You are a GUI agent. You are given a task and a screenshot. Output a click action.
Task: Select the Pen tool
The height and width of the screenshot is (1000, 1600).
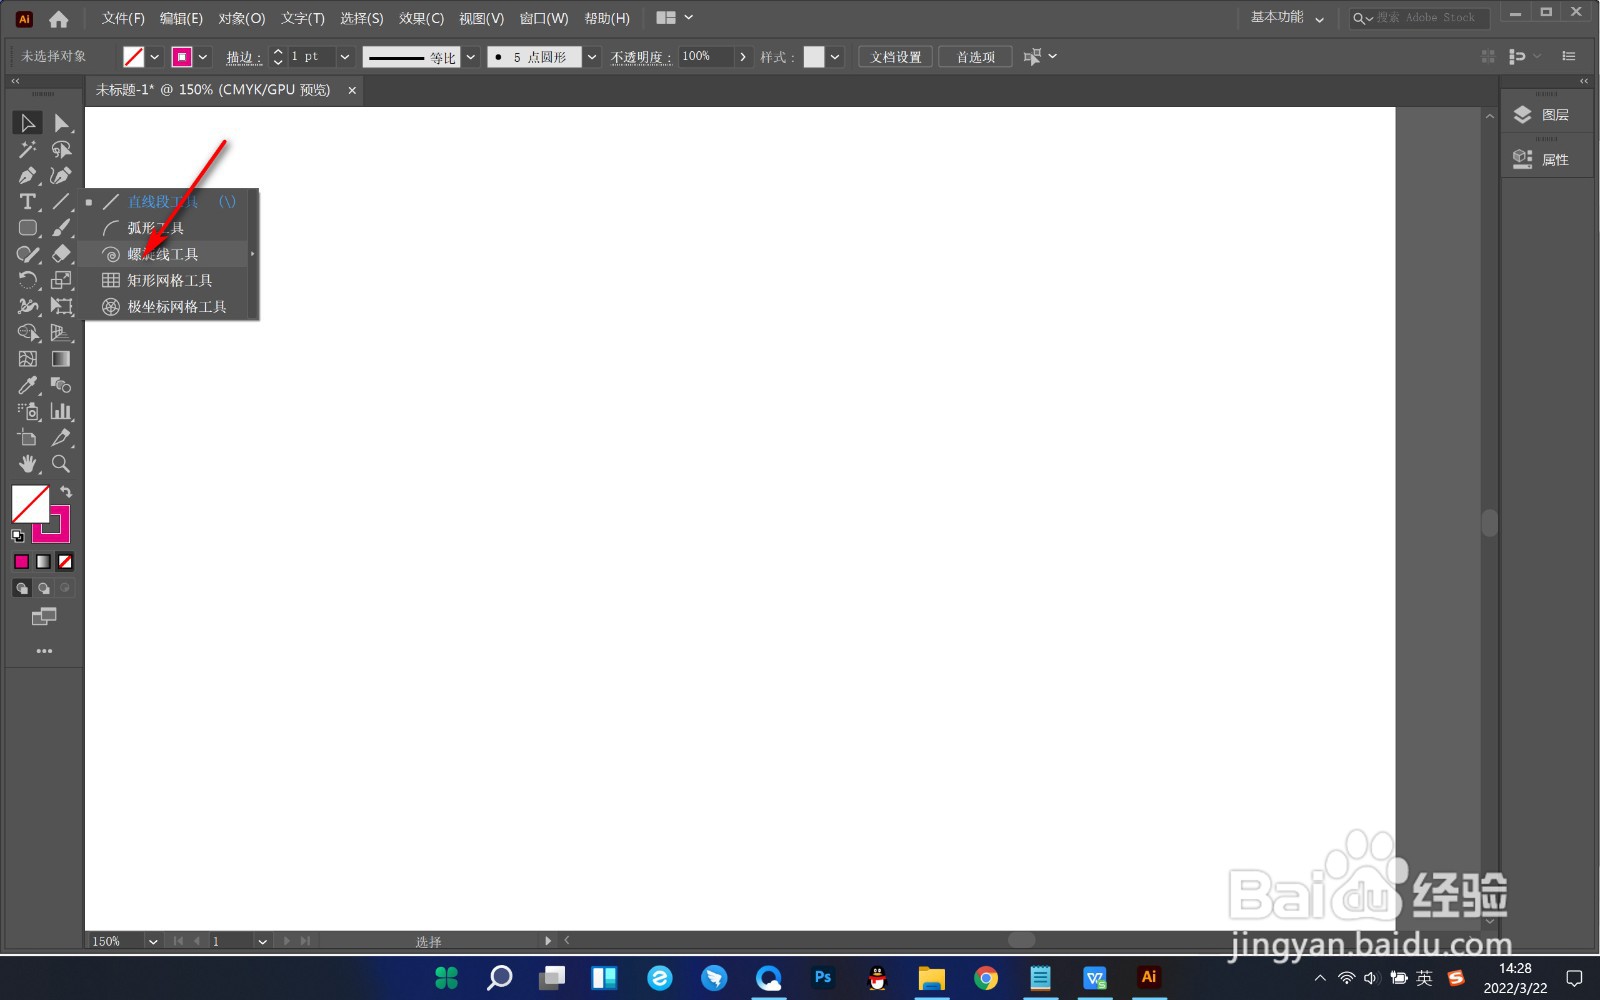click(x=27, y=176)
